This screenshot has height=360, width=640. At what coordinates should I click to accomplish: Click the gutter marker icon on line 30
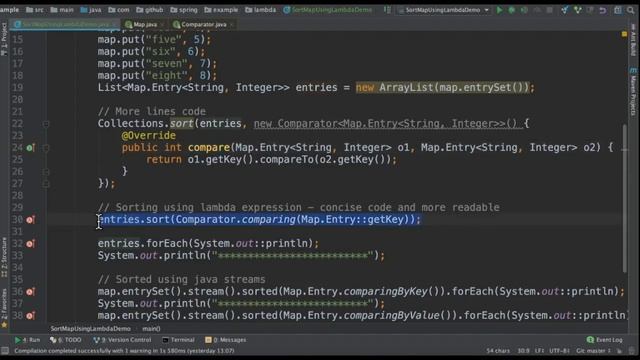pyautogui.click(x=31, y=220)
